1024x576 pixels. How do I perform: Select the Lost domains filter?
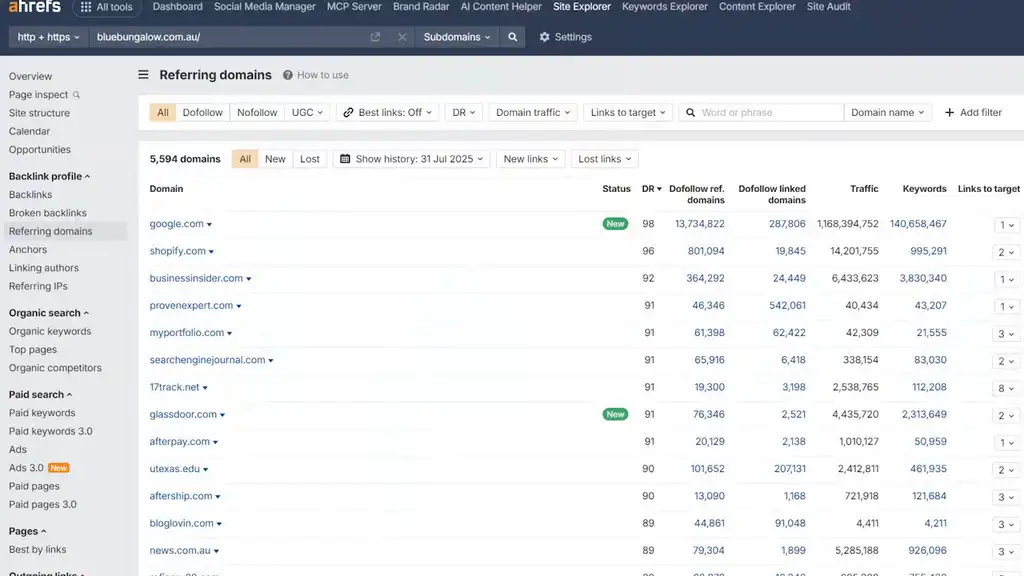pos(310,159)
